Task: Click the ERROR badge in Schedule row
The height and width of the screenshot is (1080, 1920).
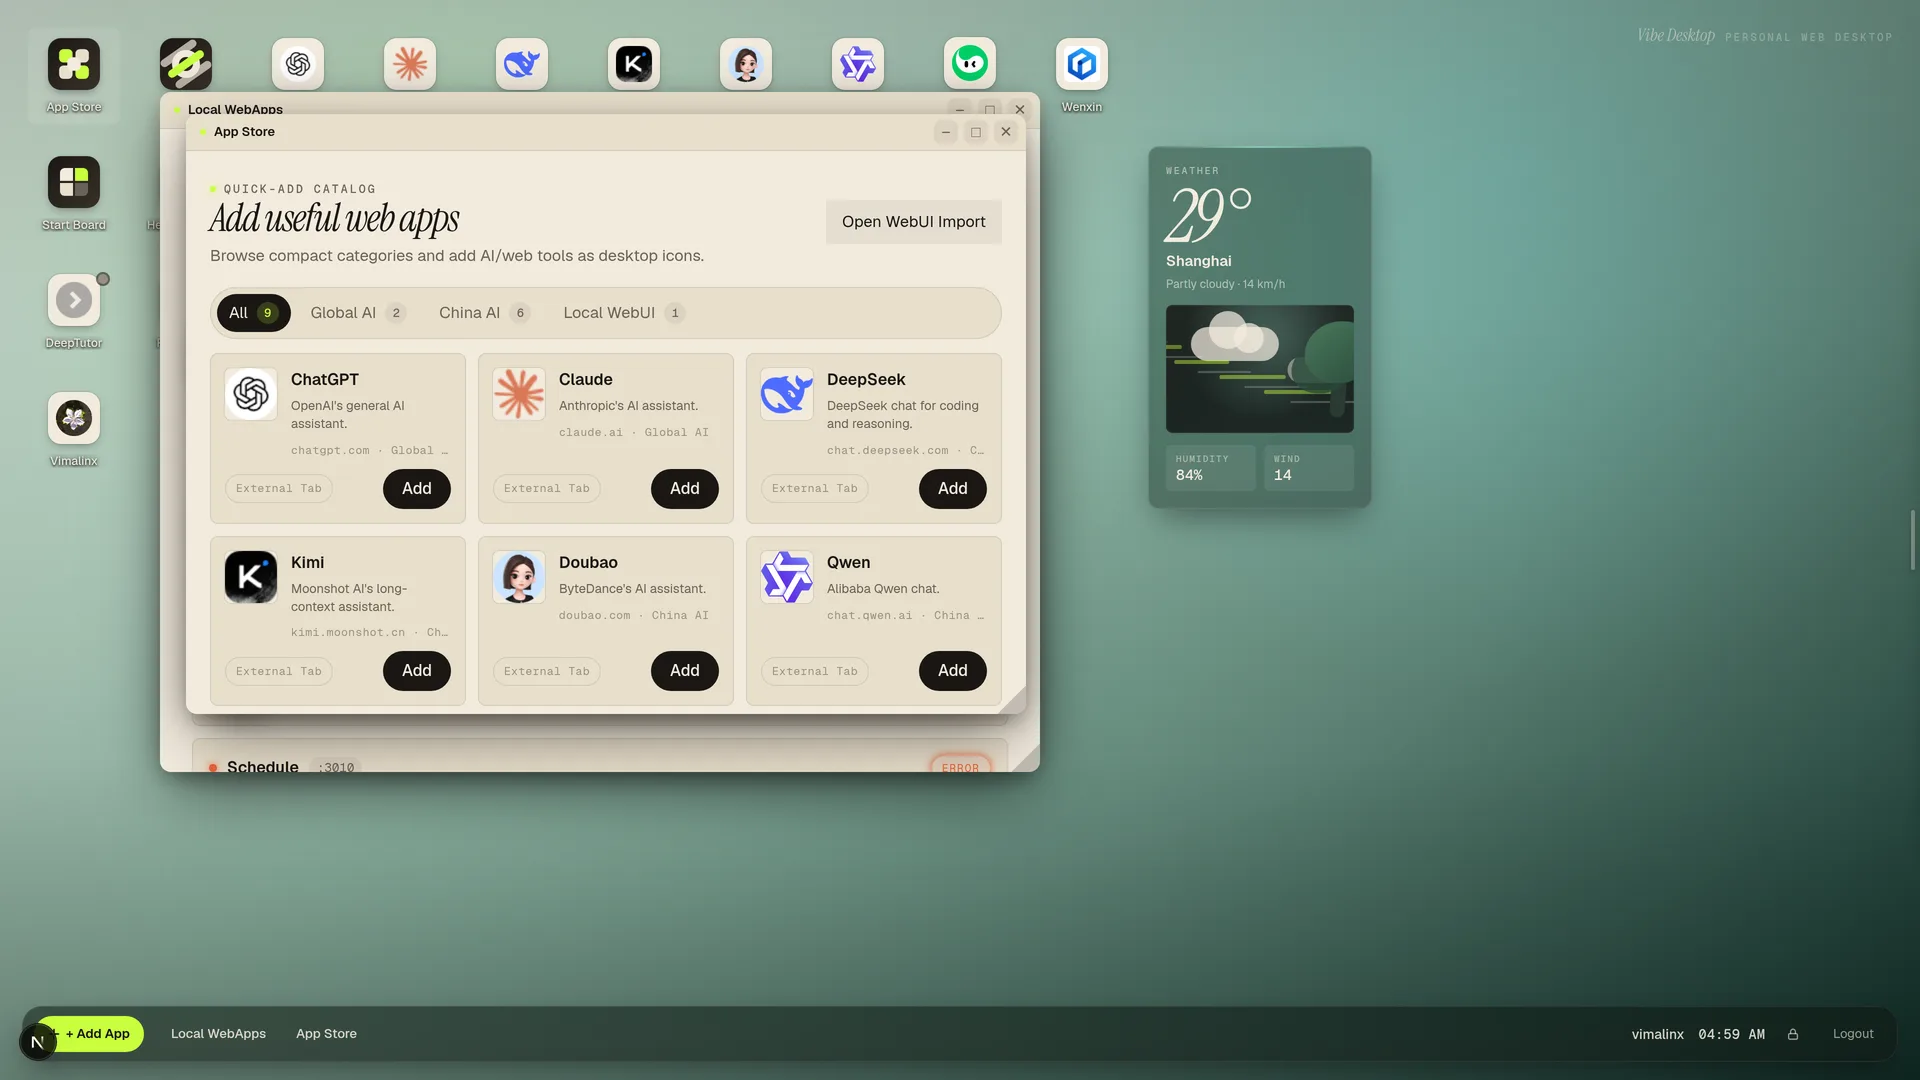Action: (960, 766)
